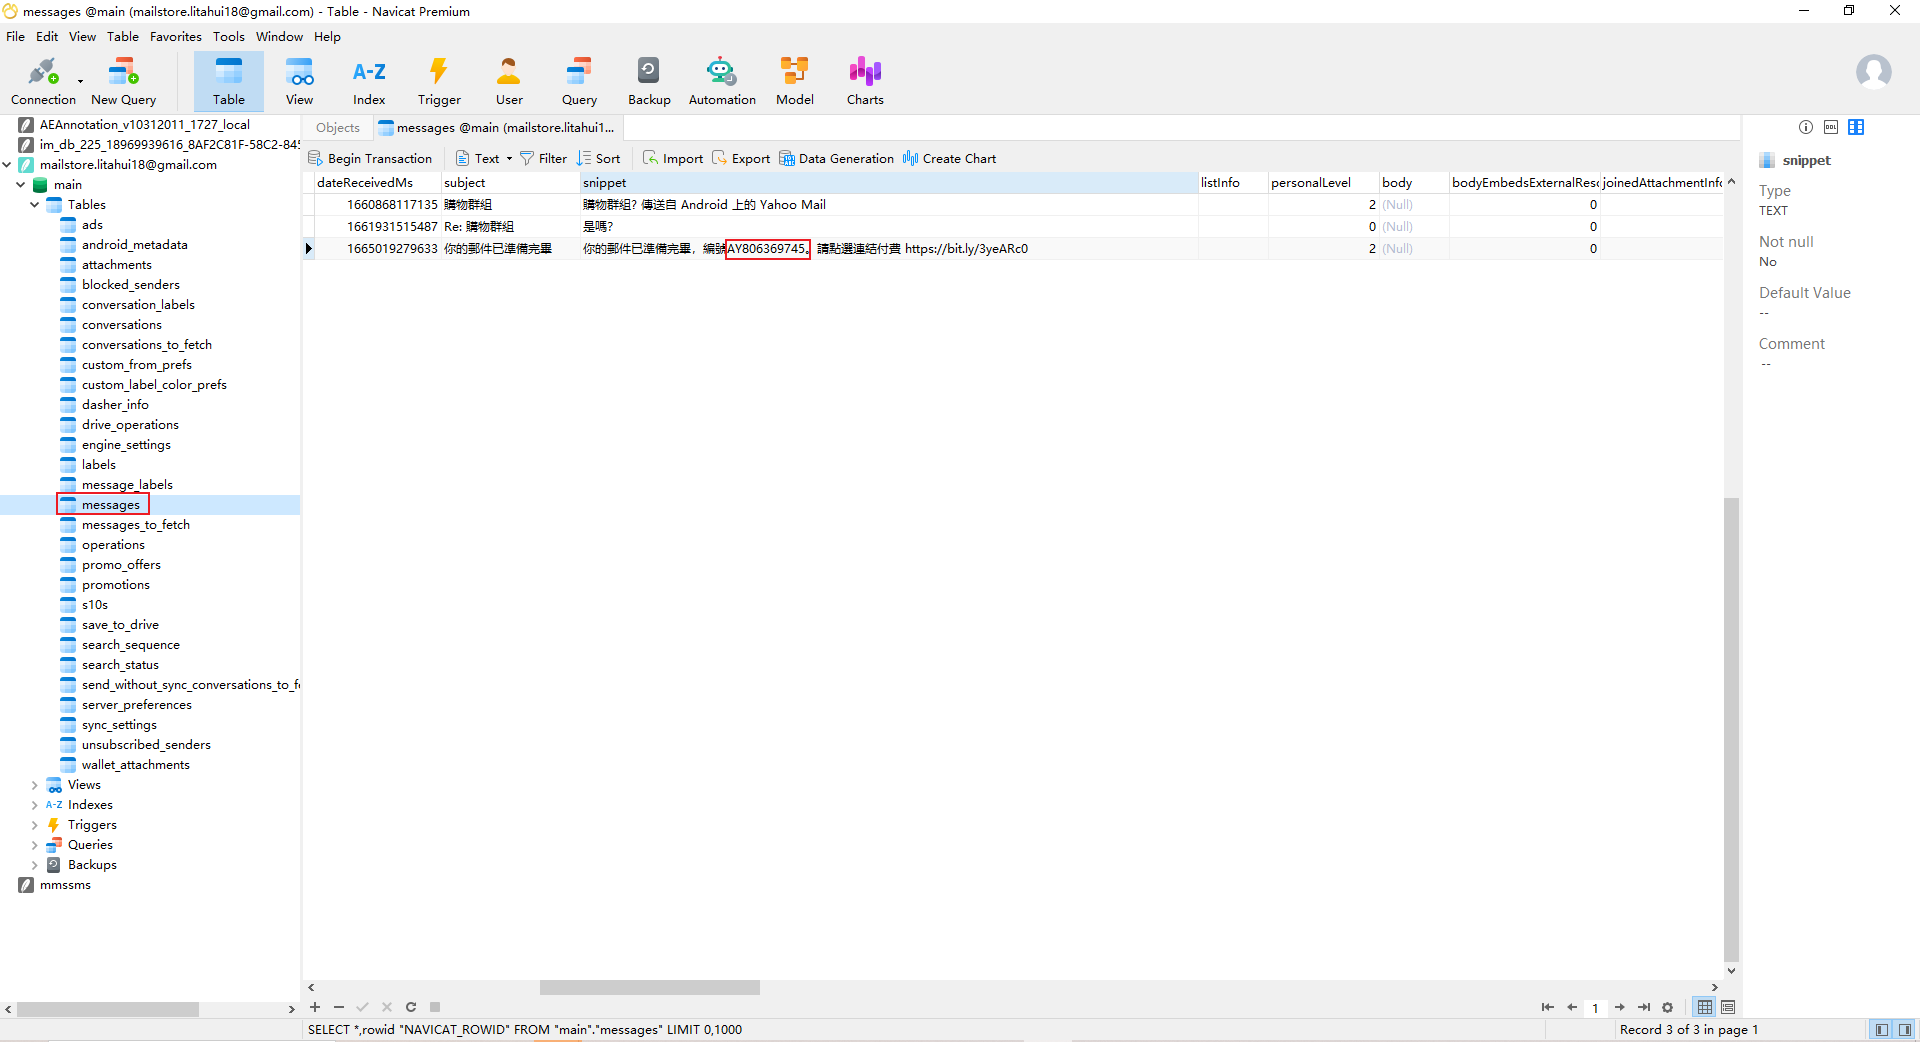The image size is (1920, 1042).
Task: Open the Model designer icon
Action: point(794,80)
